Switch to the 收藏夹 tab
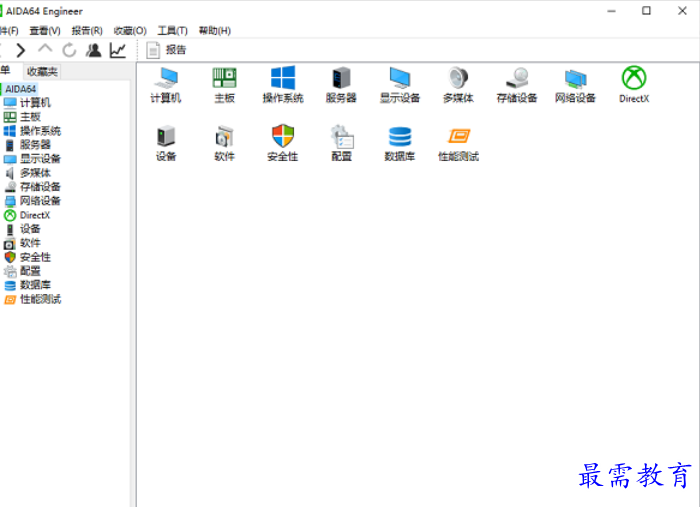 pyautogui.click(x=42, y=71)
